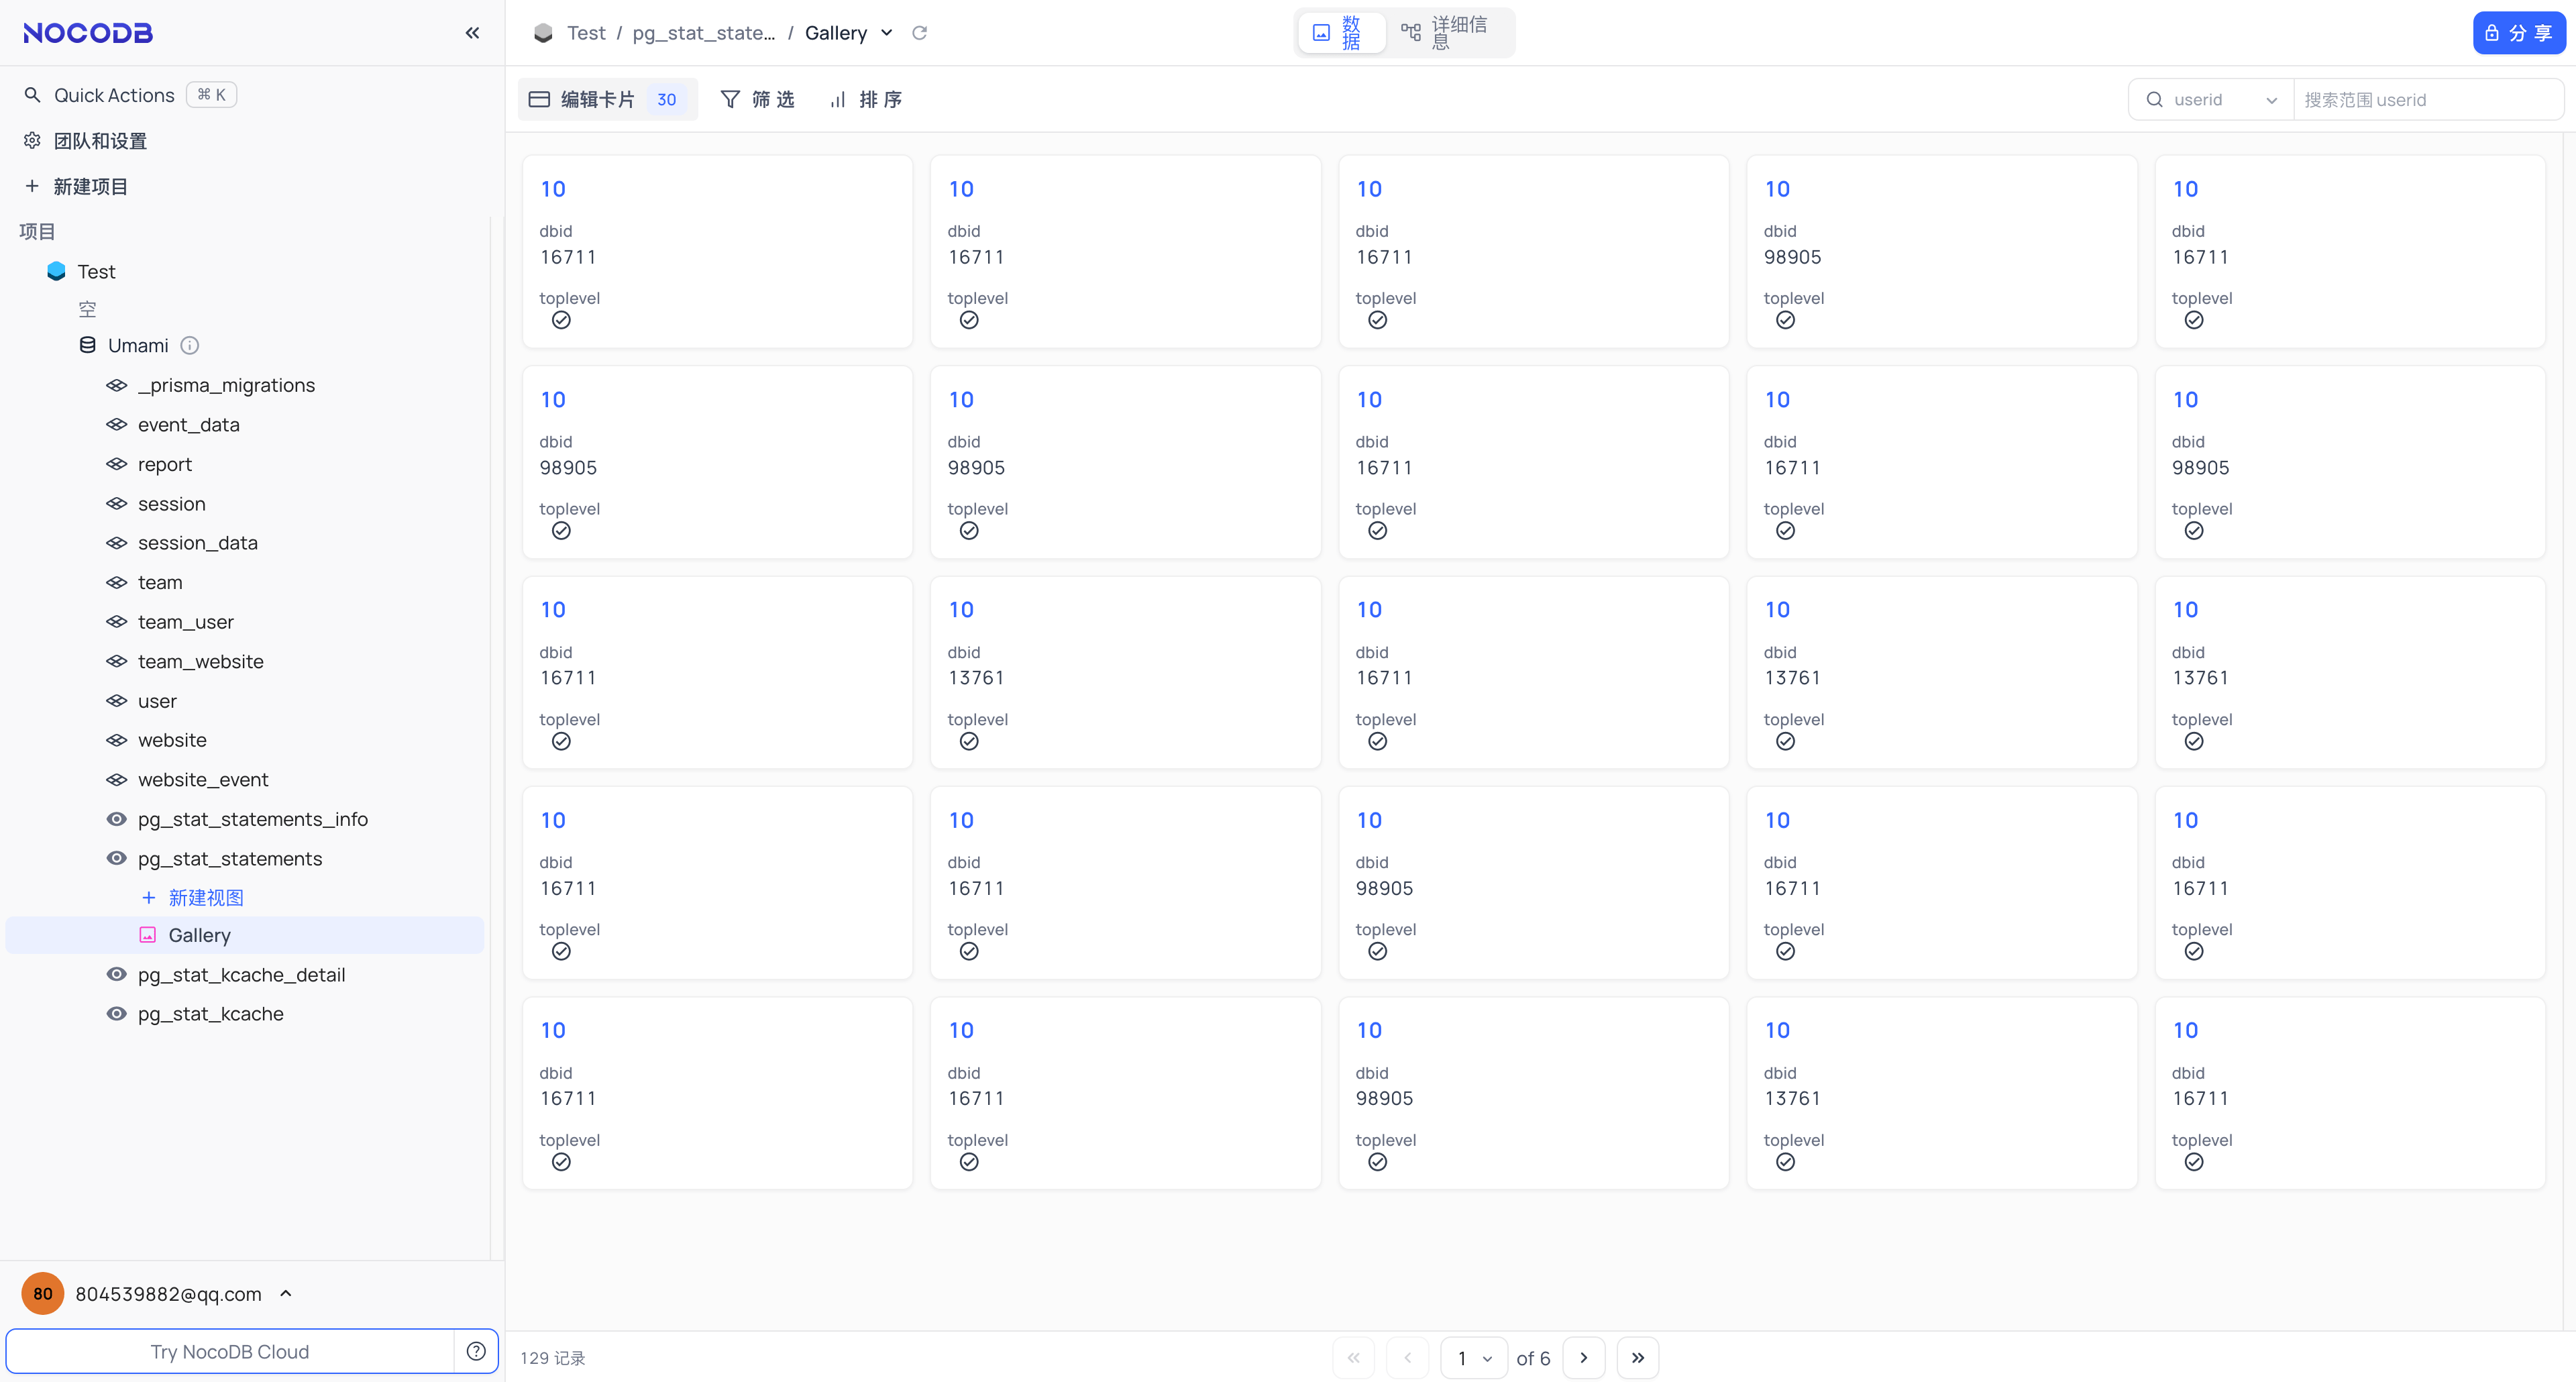This screenshot has height=1382, width=2576.
Task: Toggle visibility of pg_stat_statements view
Action: click(116, 858)
